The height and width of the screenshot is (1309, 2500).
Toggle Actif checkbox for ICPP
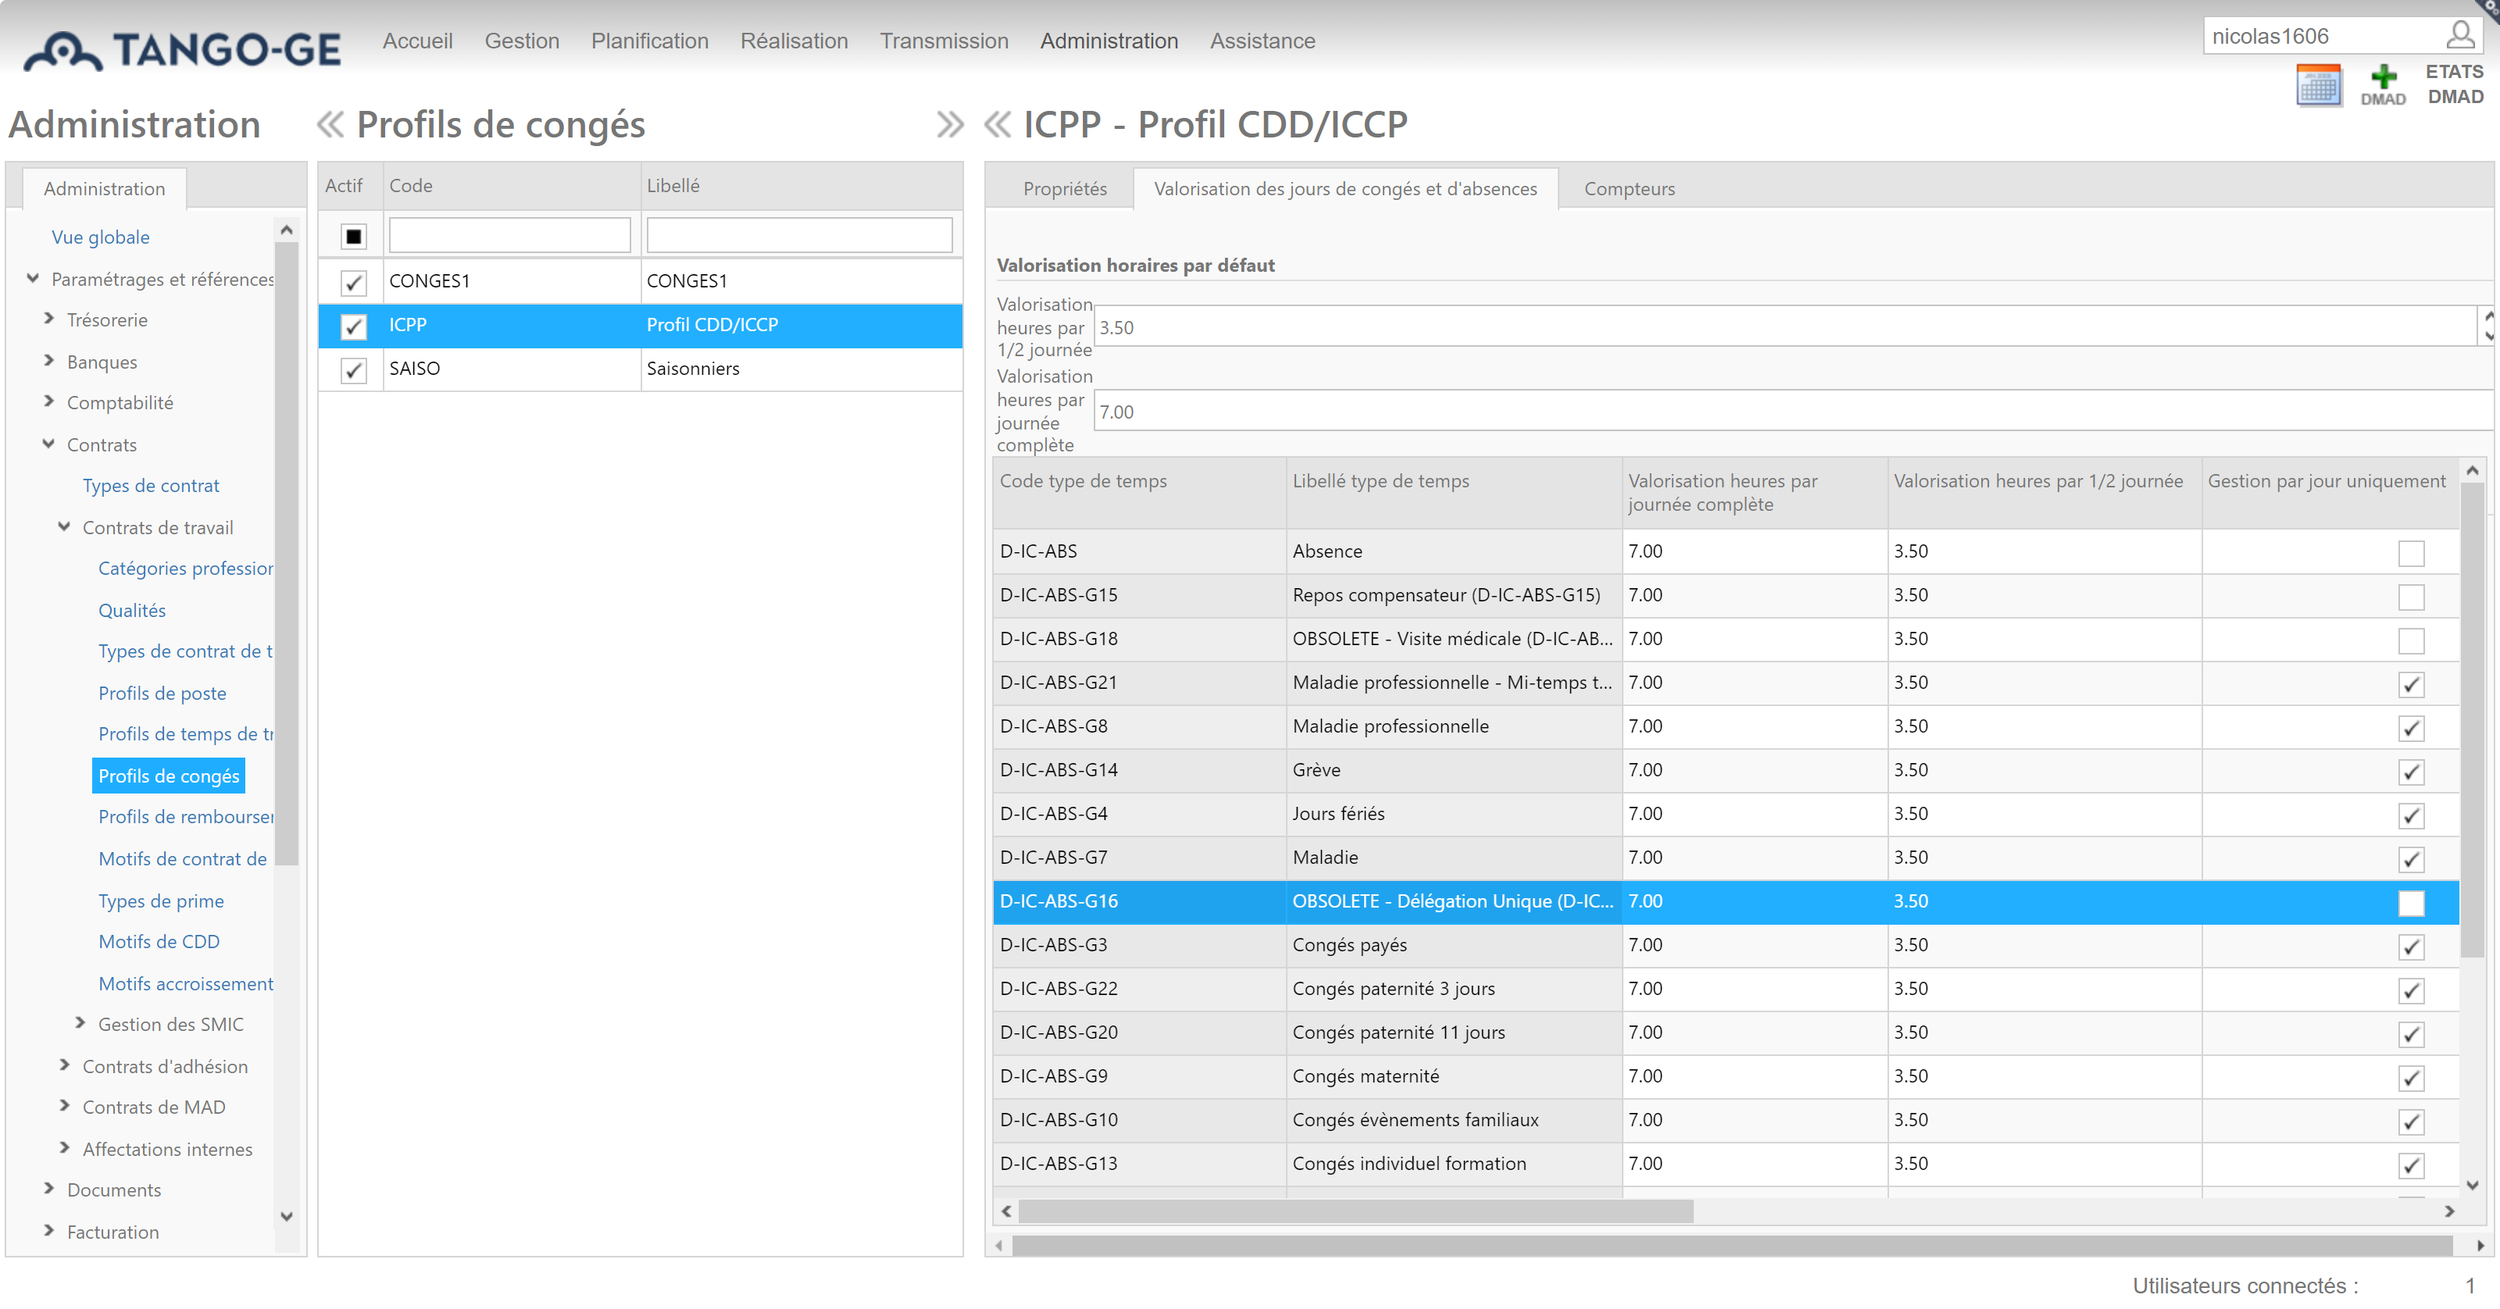point(353,326)
